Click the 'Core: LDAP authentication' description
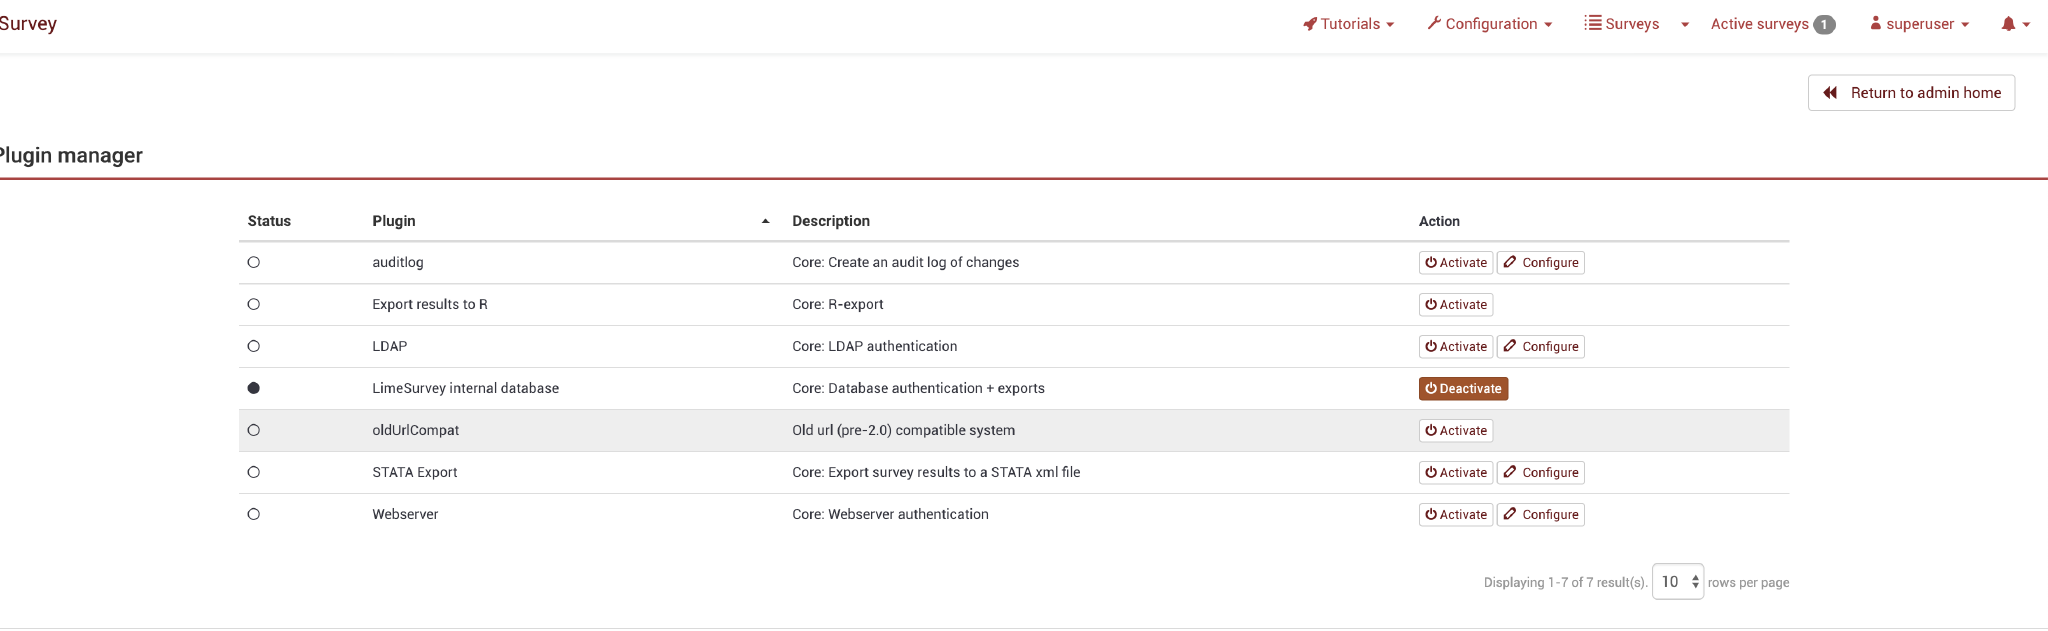The width and height of the screenshot is (2048, 631). tap(875, 346)
